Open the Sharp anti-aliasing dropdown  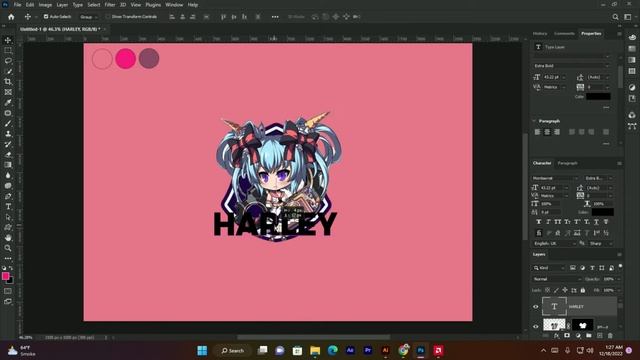coord(600,243)
